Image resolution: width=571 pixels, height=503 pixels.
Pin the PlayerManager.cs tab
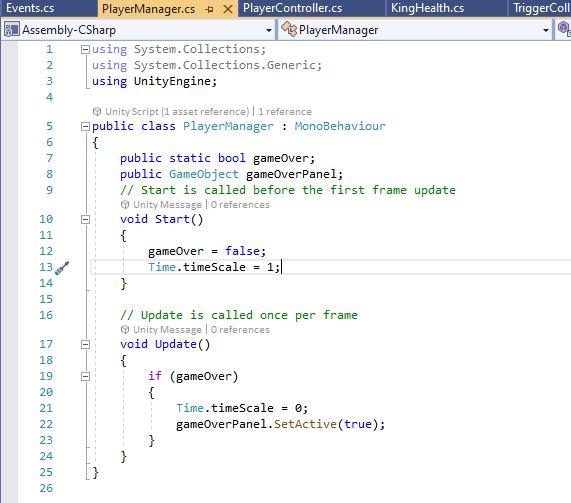pyautogui.click(x=209, y=9)
